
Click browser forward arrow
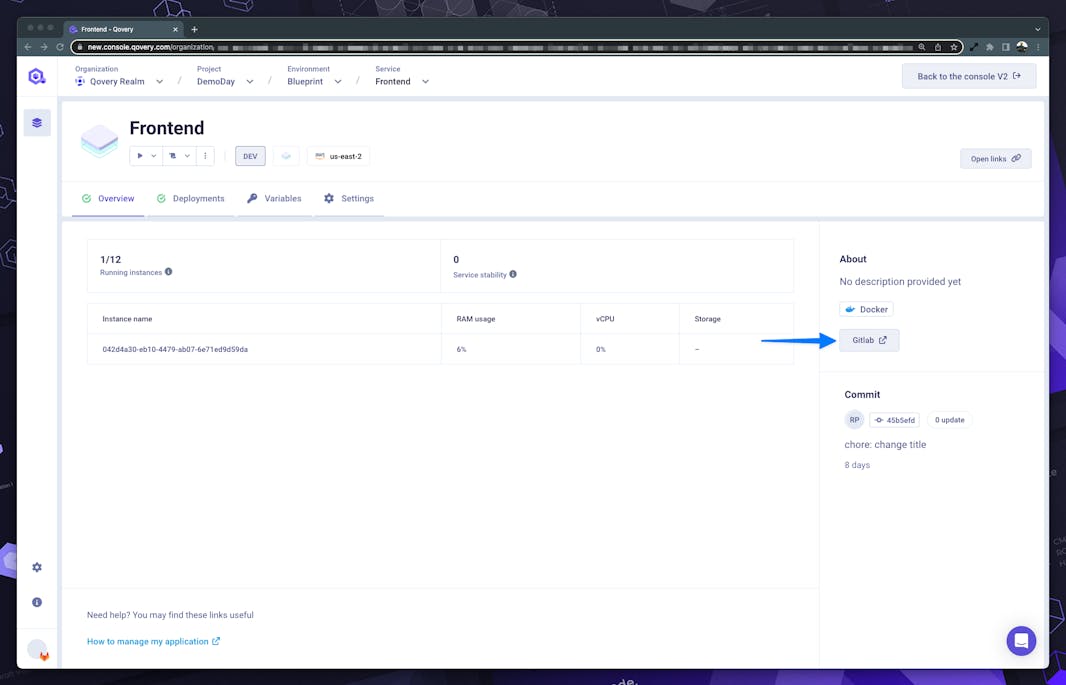coord(44,47)
